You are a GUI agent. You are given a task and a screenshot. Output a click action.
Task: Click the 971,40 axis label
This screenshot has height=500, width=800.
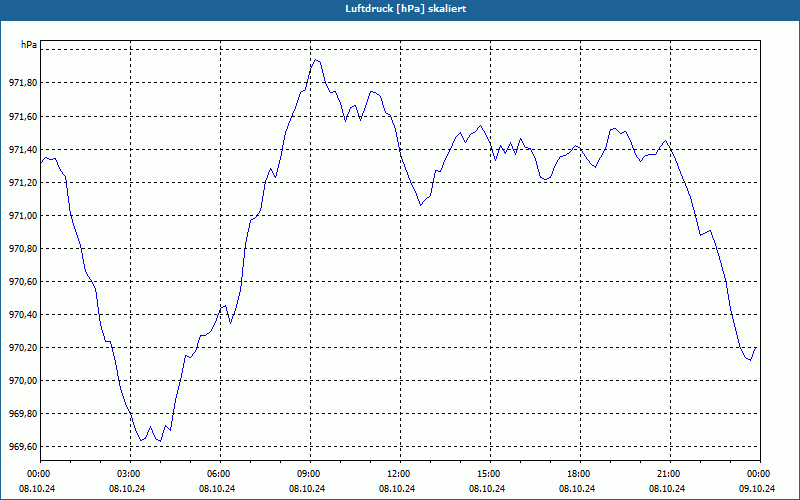(24, 149)
